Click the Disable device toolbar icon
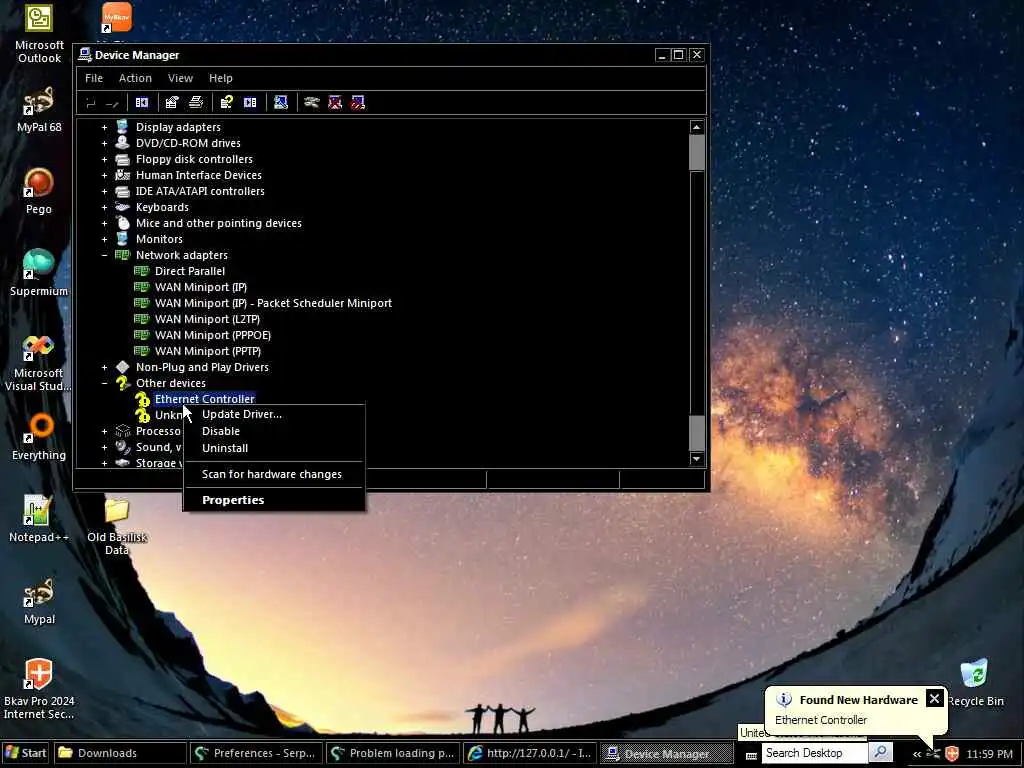Image resolution: width=1024 pixels, height=768 pixels. tap(358, 103)
